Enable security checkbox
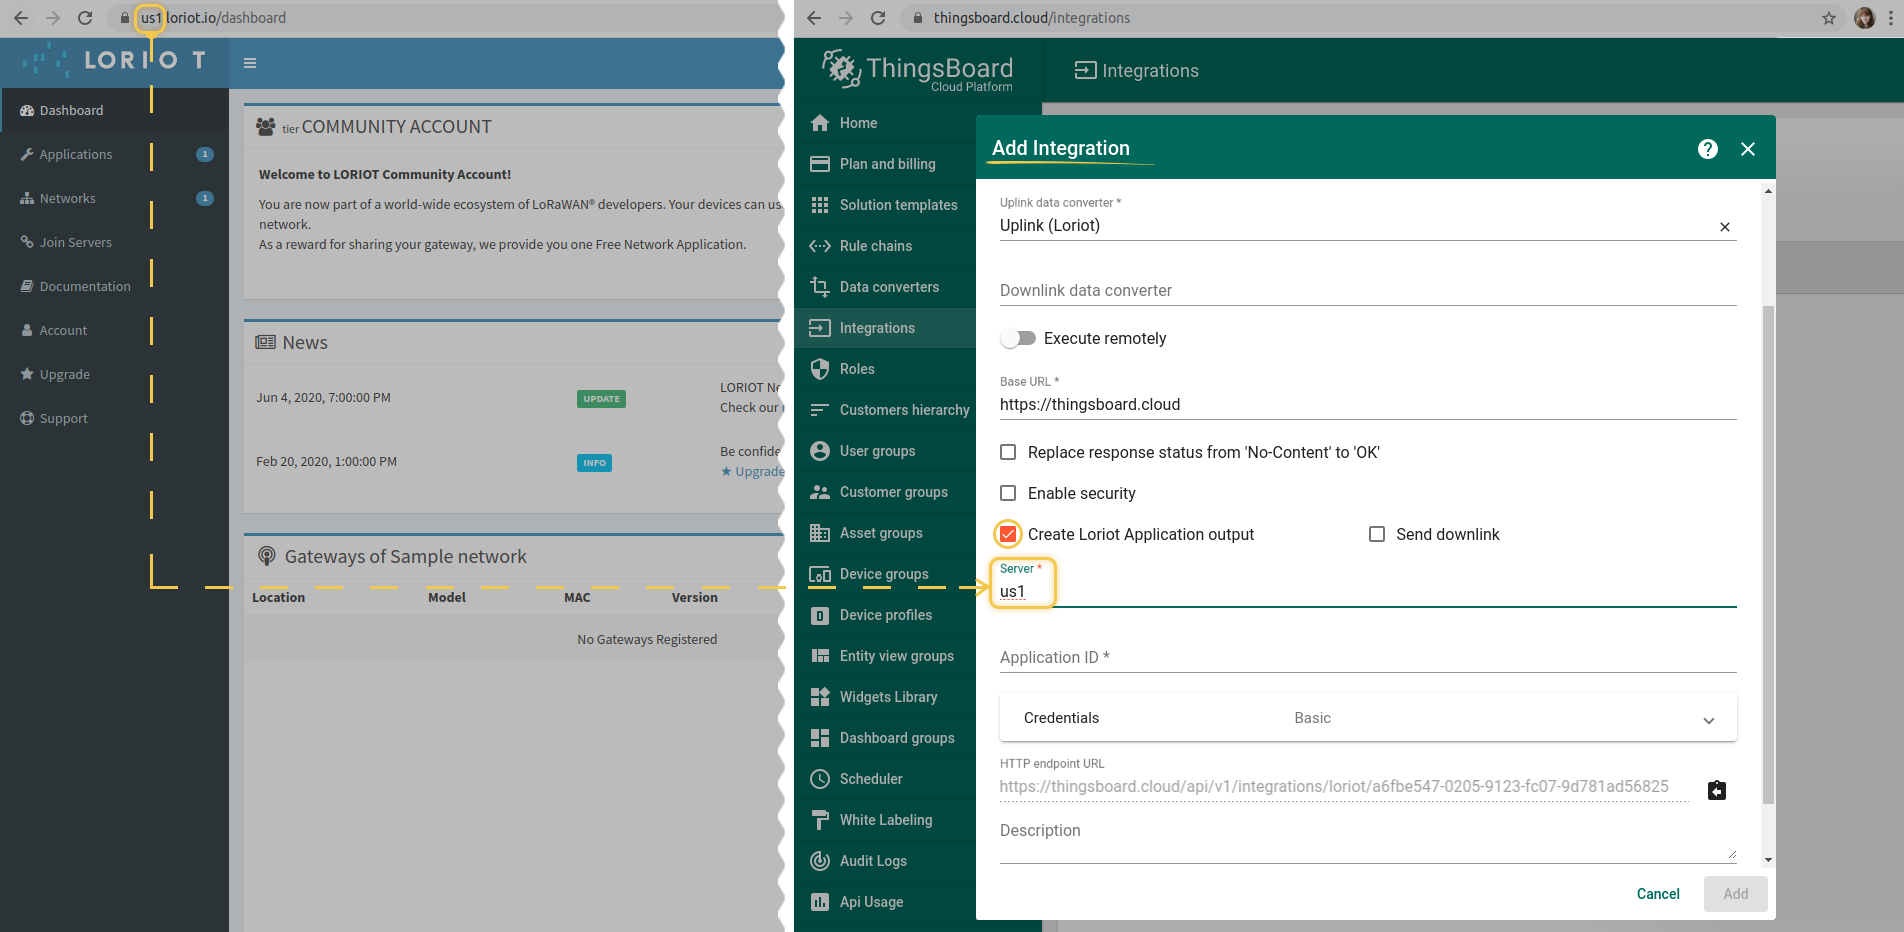1904x932 pixels. (x=1008, y=493)
